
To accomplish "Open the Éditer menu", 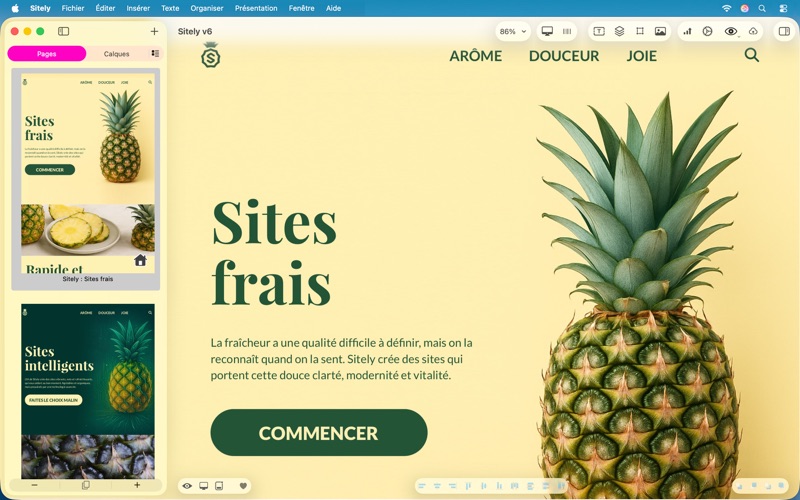I will tap(105, 8).
